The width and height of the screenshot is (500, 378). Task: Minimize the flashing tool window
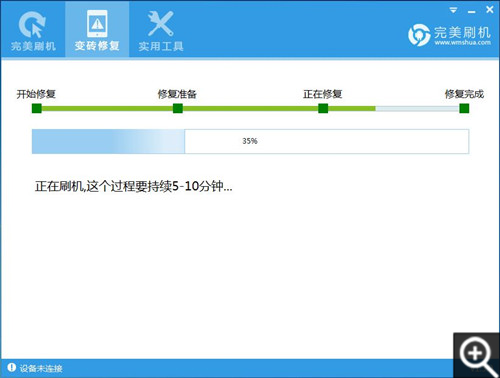pyautogui.click(x=471, y=11)
